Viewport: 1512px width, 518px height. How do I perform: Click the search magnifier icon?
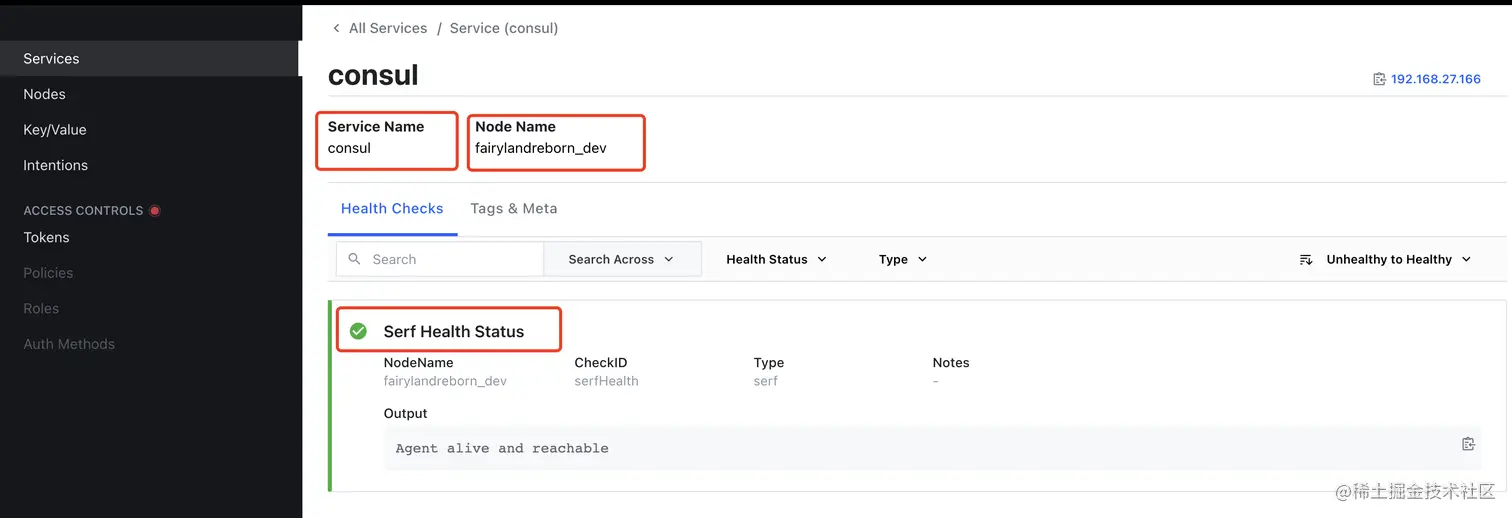point(354,259)
